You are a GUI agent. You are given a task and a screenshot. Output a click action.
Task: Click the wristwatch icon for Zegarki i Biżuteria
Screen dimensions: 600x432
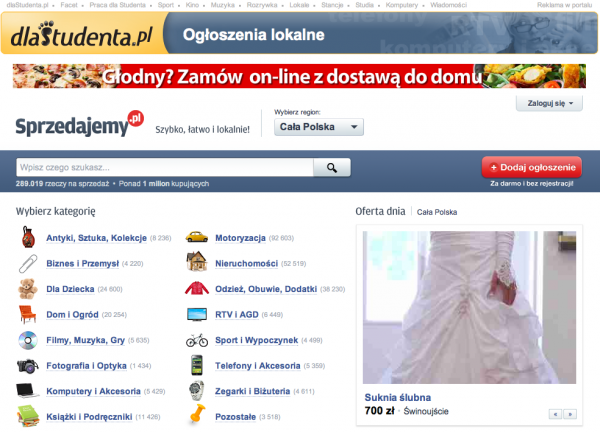(197, 391)
